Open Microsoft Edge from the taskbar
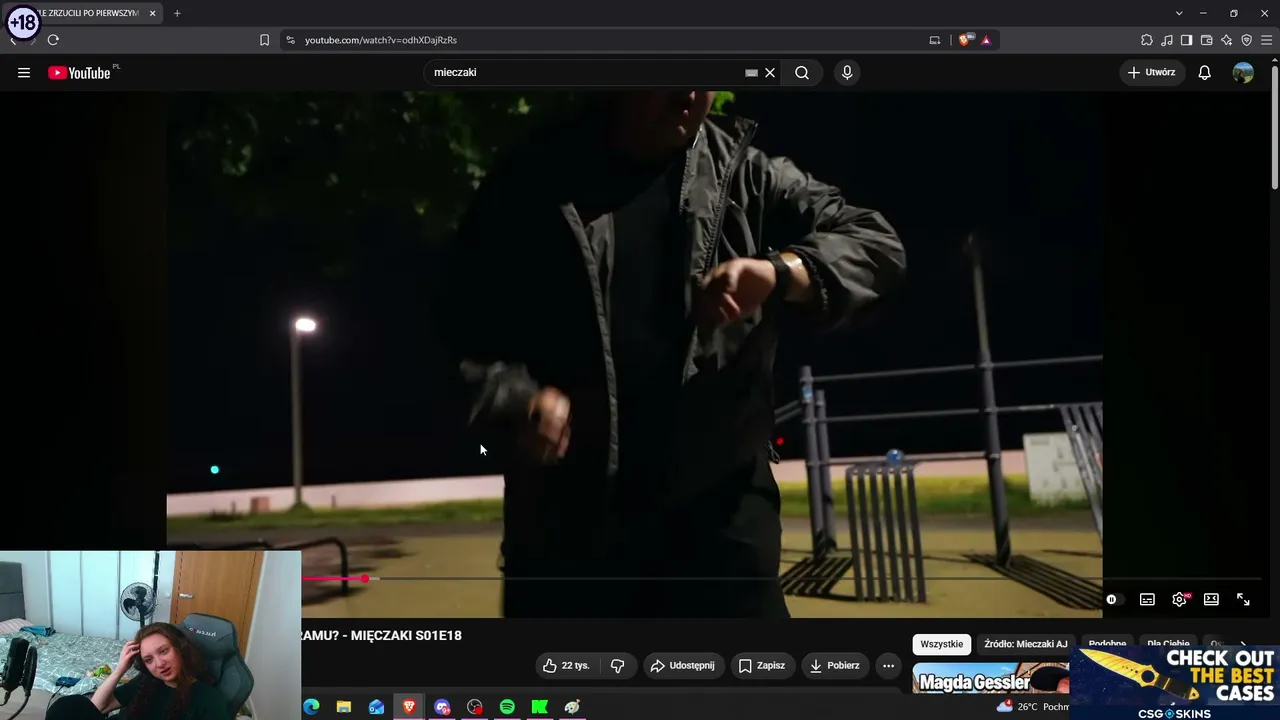Viewport: 1280px width, 720px height. [312, 707]
